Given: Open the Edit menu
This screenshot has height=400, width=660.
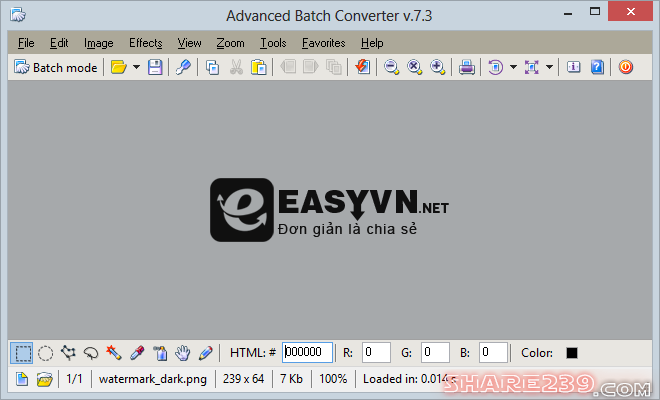Looking at the screenshot, I should click(x=59, y=43).
